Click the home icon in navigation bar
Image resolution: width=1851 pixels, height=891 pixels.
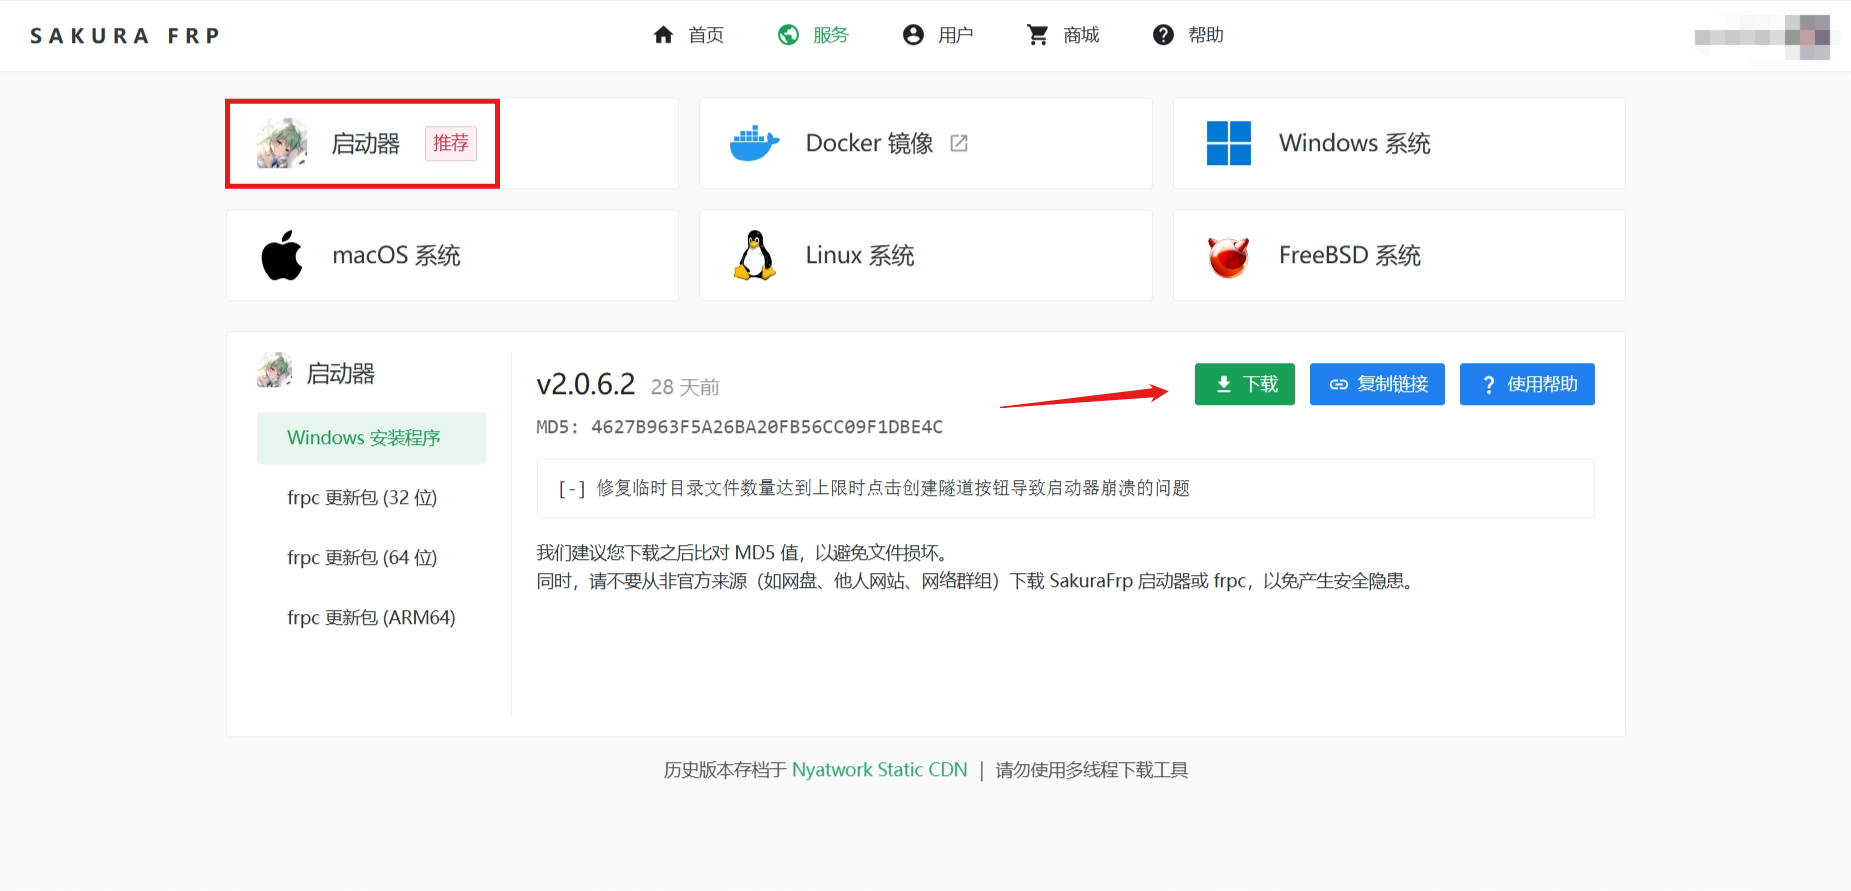pos(663,35)
